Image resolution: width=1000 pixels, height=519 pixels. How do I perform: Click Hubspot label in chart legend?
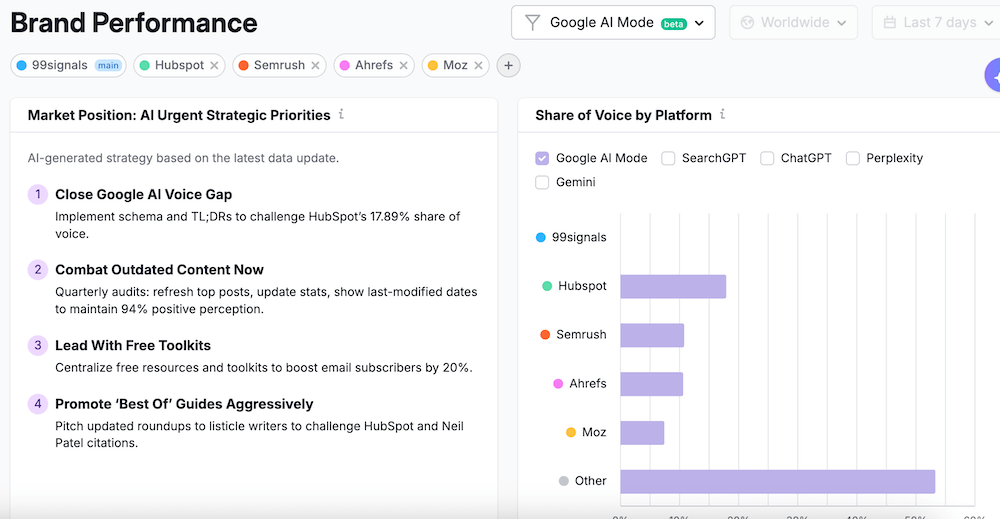tap(582, 286)
